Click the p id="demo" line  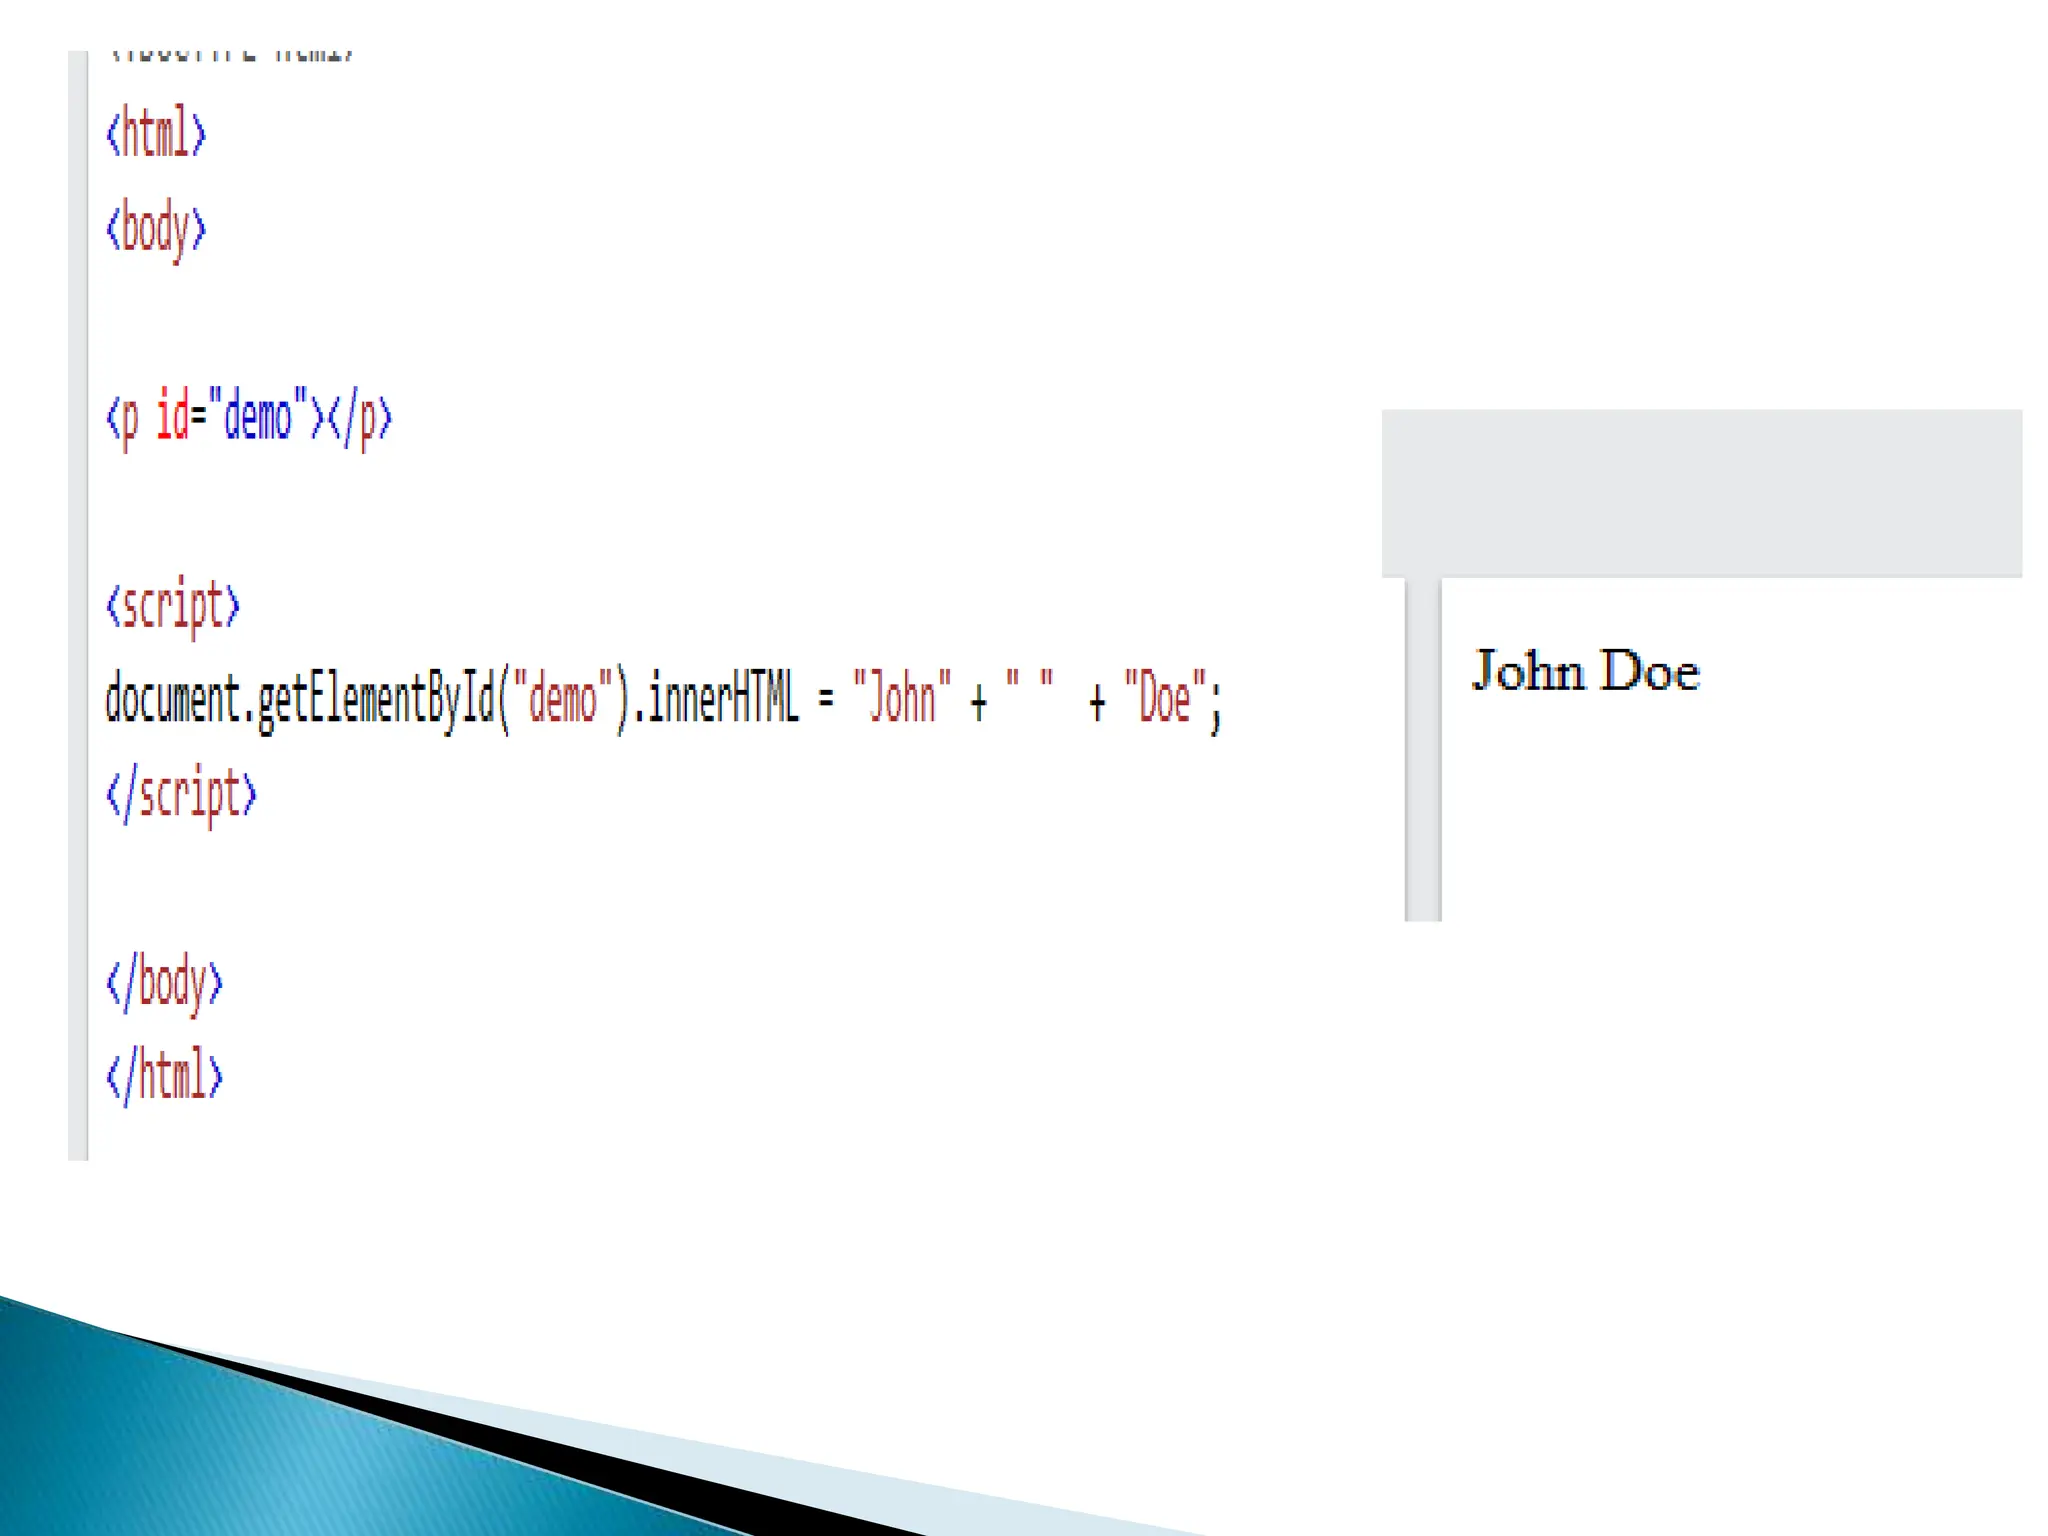point(249,418)
